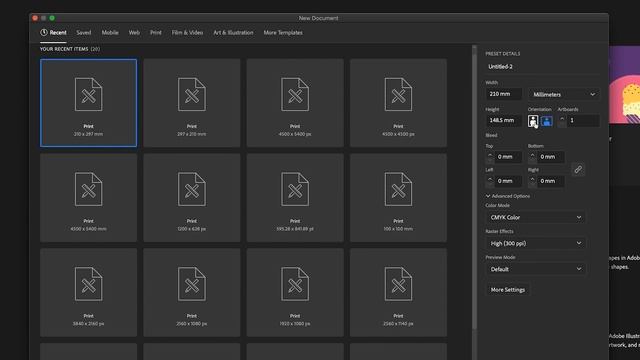The height and width of the screenshot is (360, 640).
Task: Switch to the Mobile tab
Action: (x=110, y=33)
